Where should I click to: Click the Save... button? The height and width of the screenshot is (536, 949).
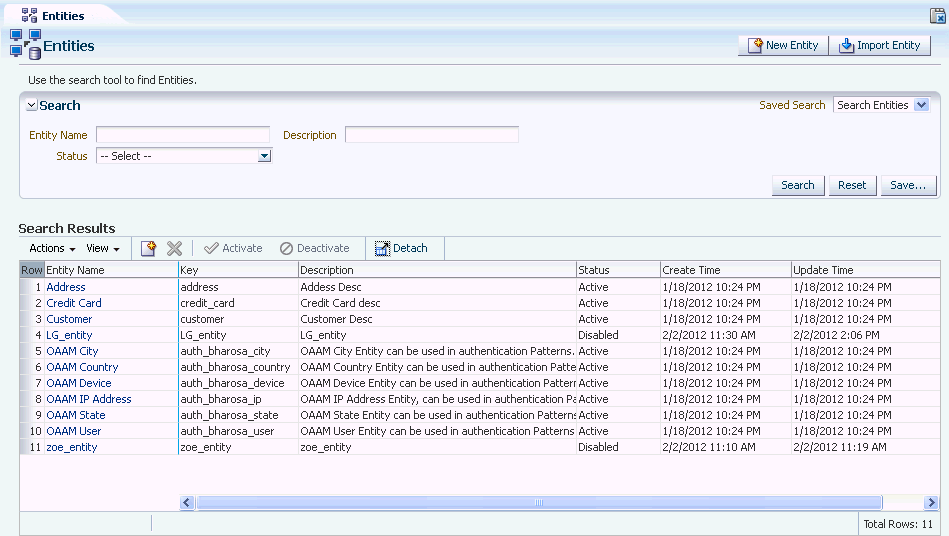pyautogui.click(x=908, y=185)
